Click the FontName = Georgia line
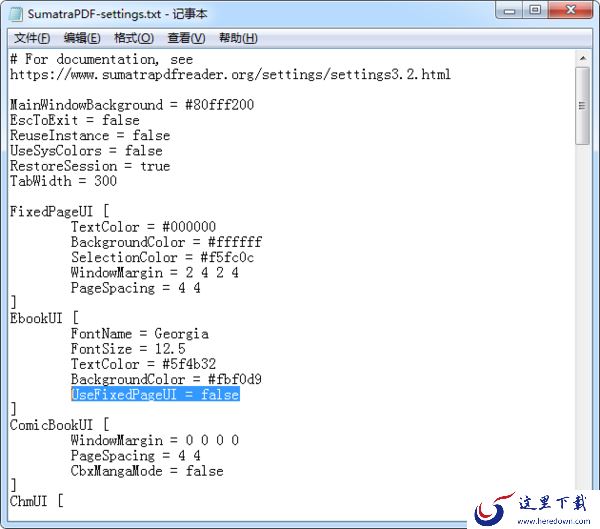The height and width of the screenshot is (529, 600). pos(140,334)
